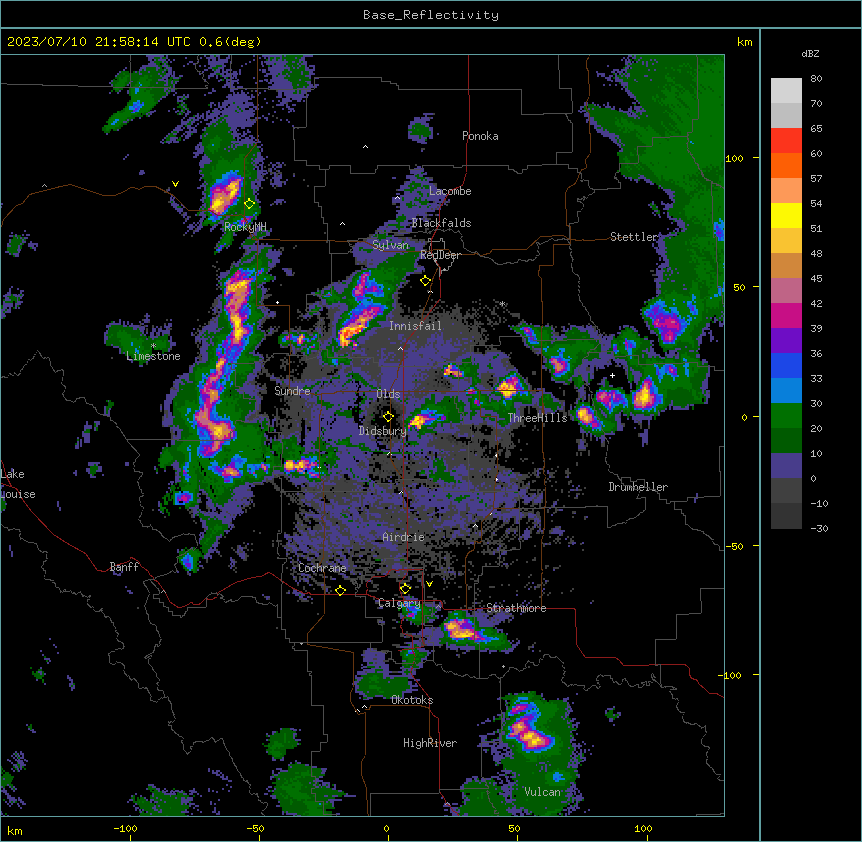
Task: Click the -10 value on the dBZ scale
Action: pos(819,503)
